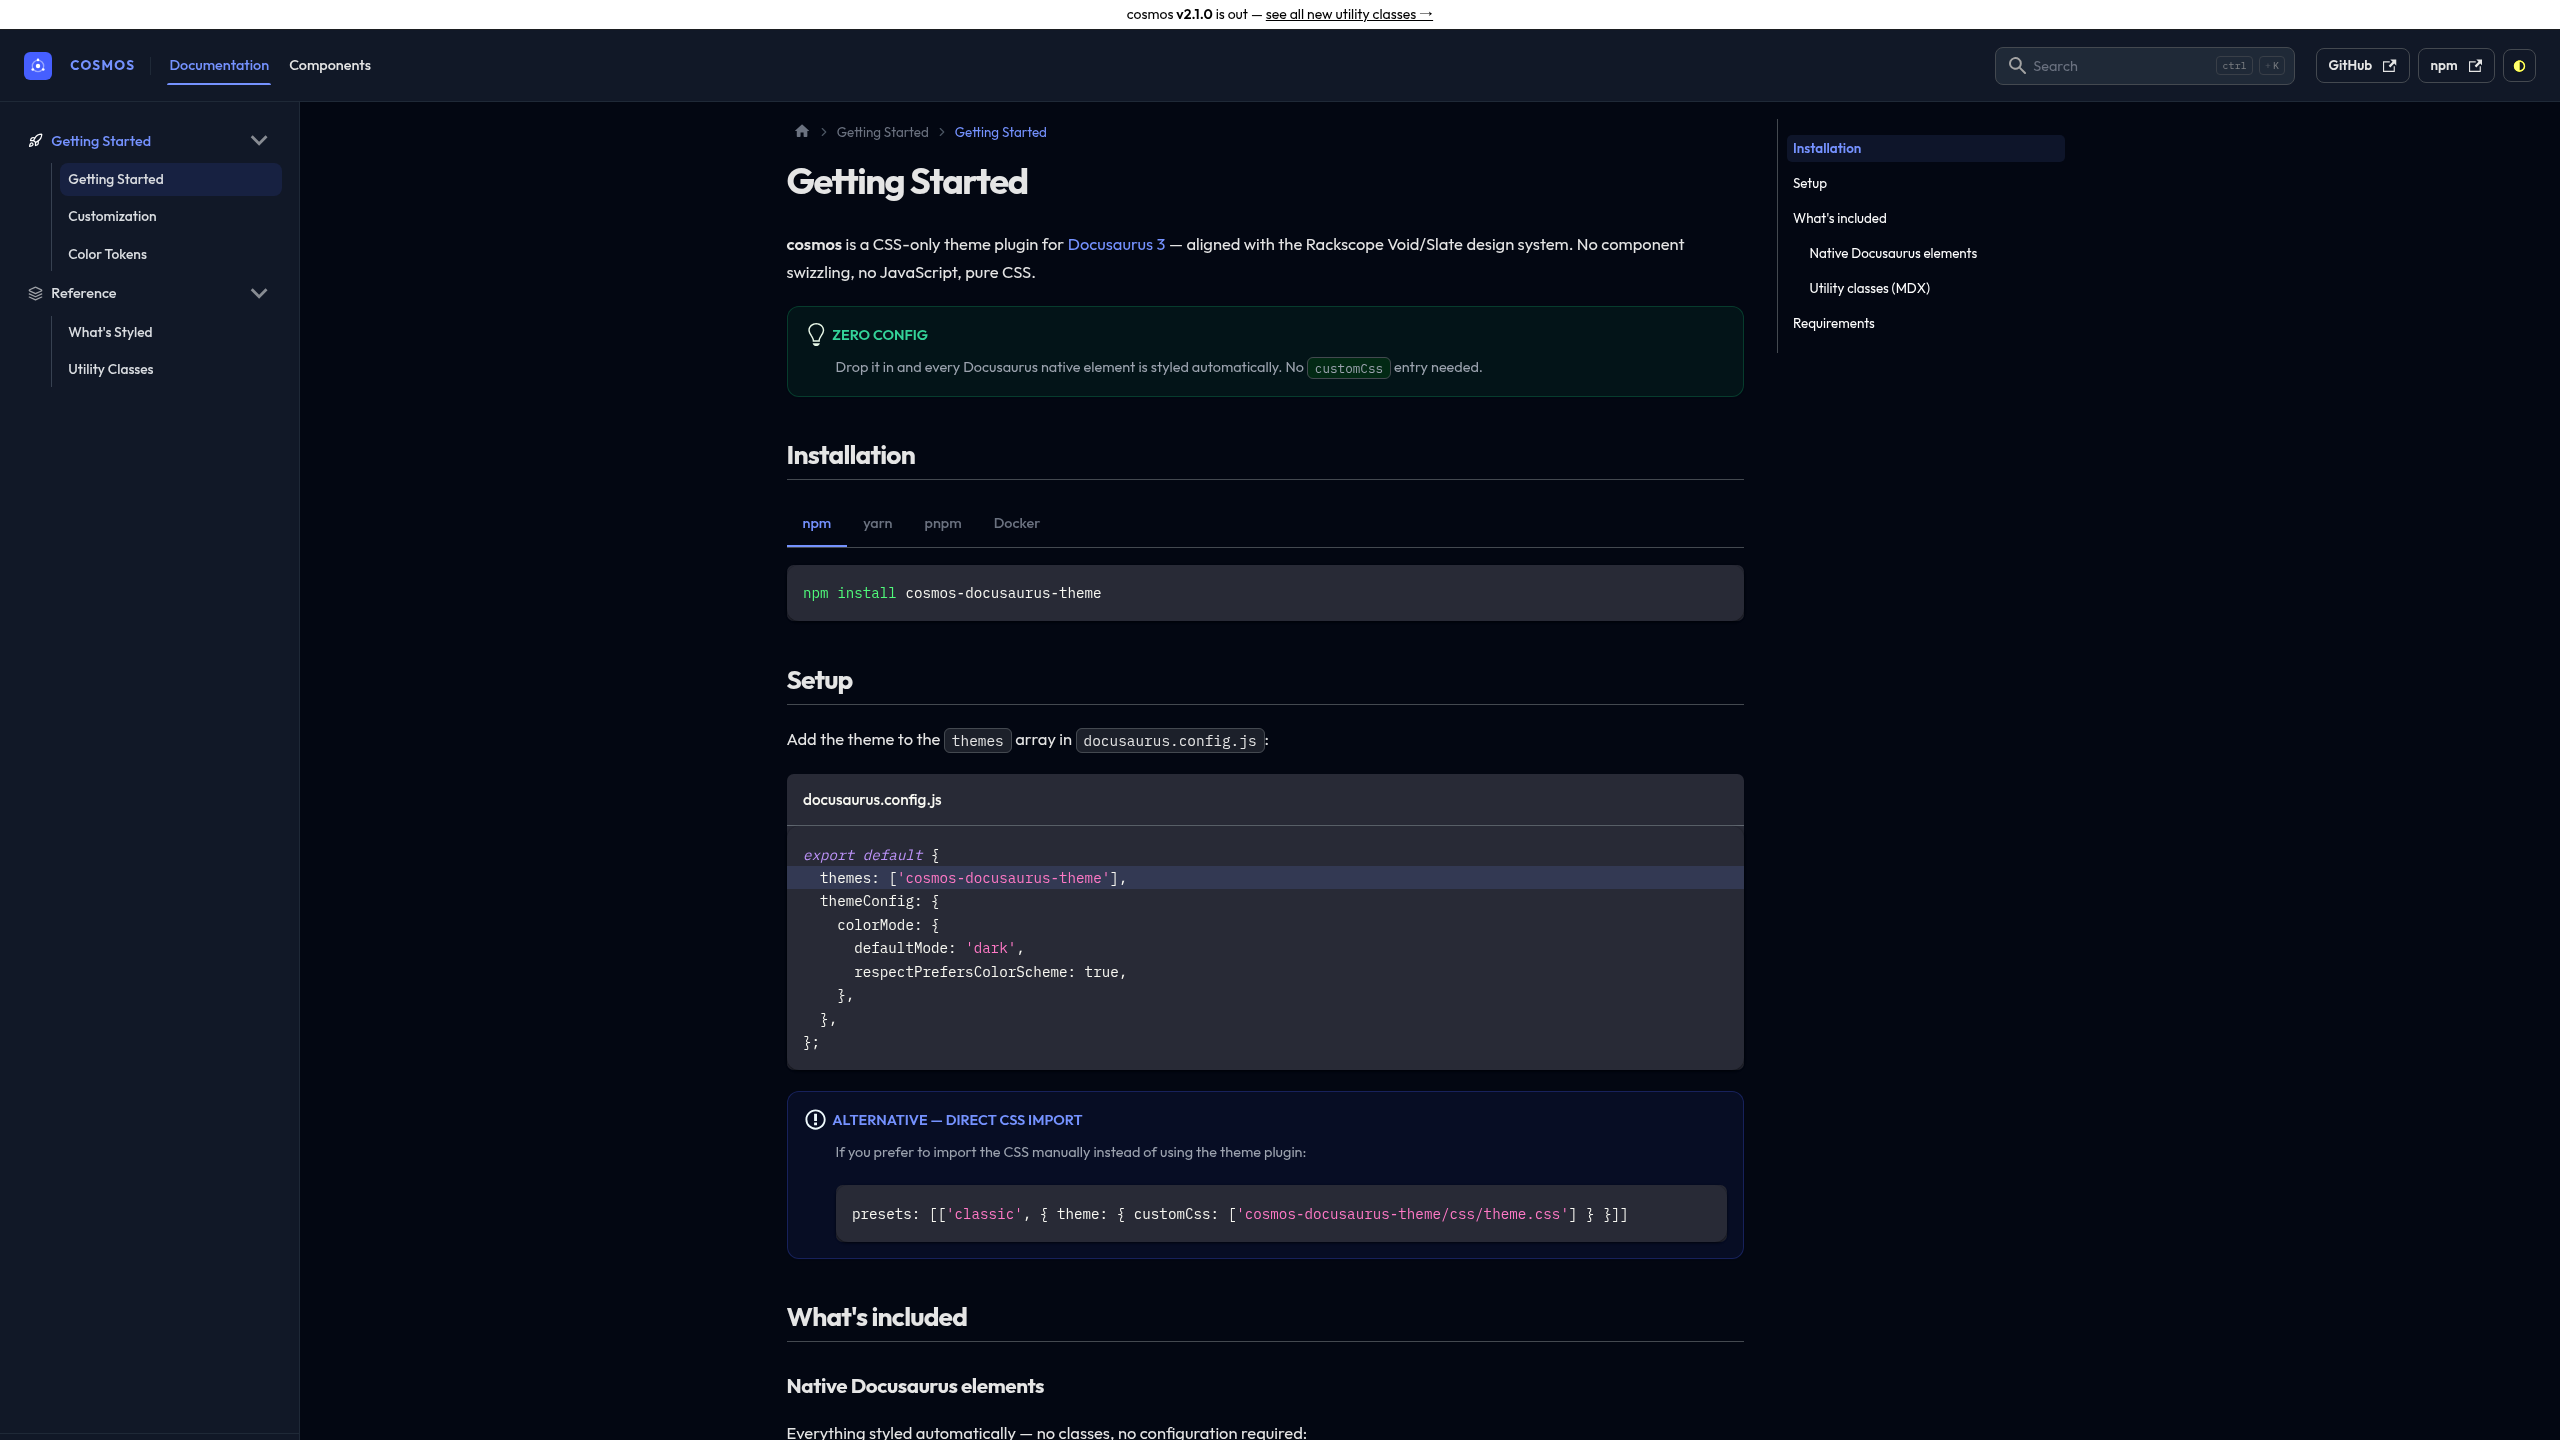Click the external-link icon on the GitHub button

pos(2390,65)
